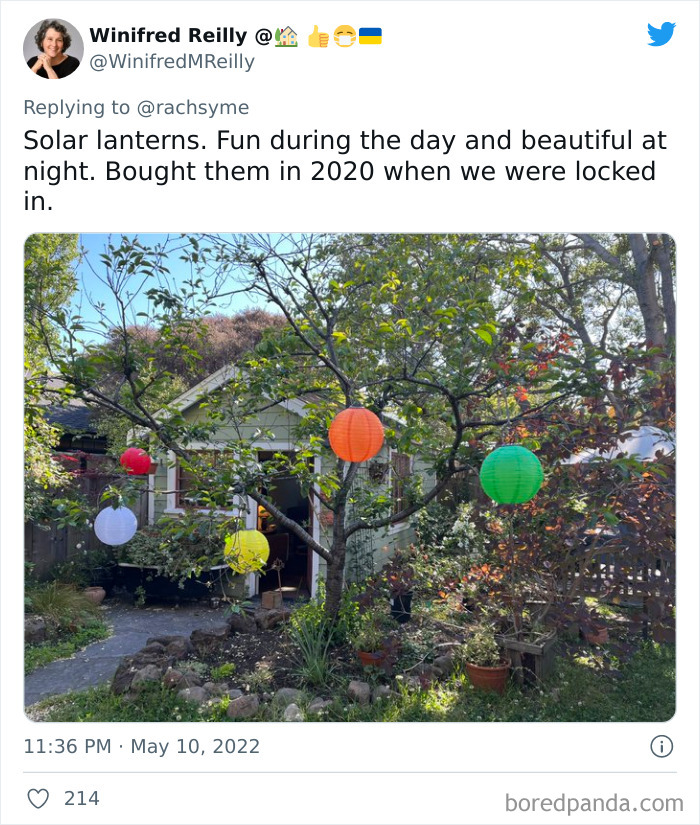Screen dimensions: 700x825
Task: Open the Winifred Reilly display name
Action: click(168, 36)
